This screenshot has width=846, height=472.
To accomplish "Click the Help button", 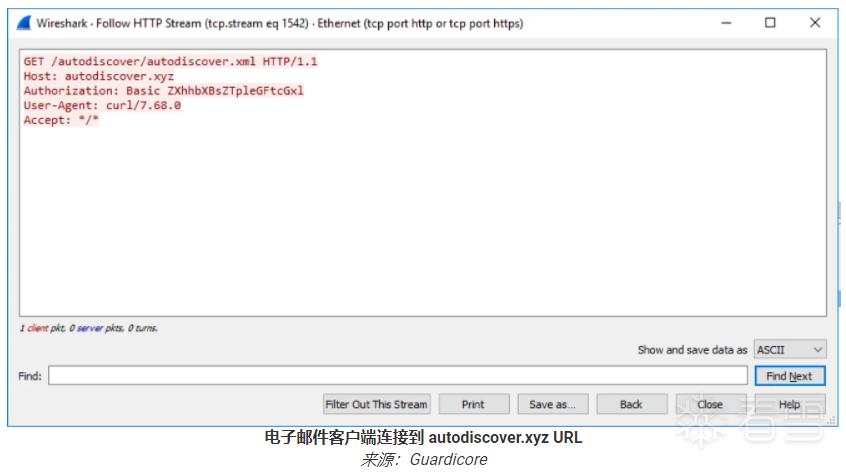I will pyautogui.click(x=789, y=404).
